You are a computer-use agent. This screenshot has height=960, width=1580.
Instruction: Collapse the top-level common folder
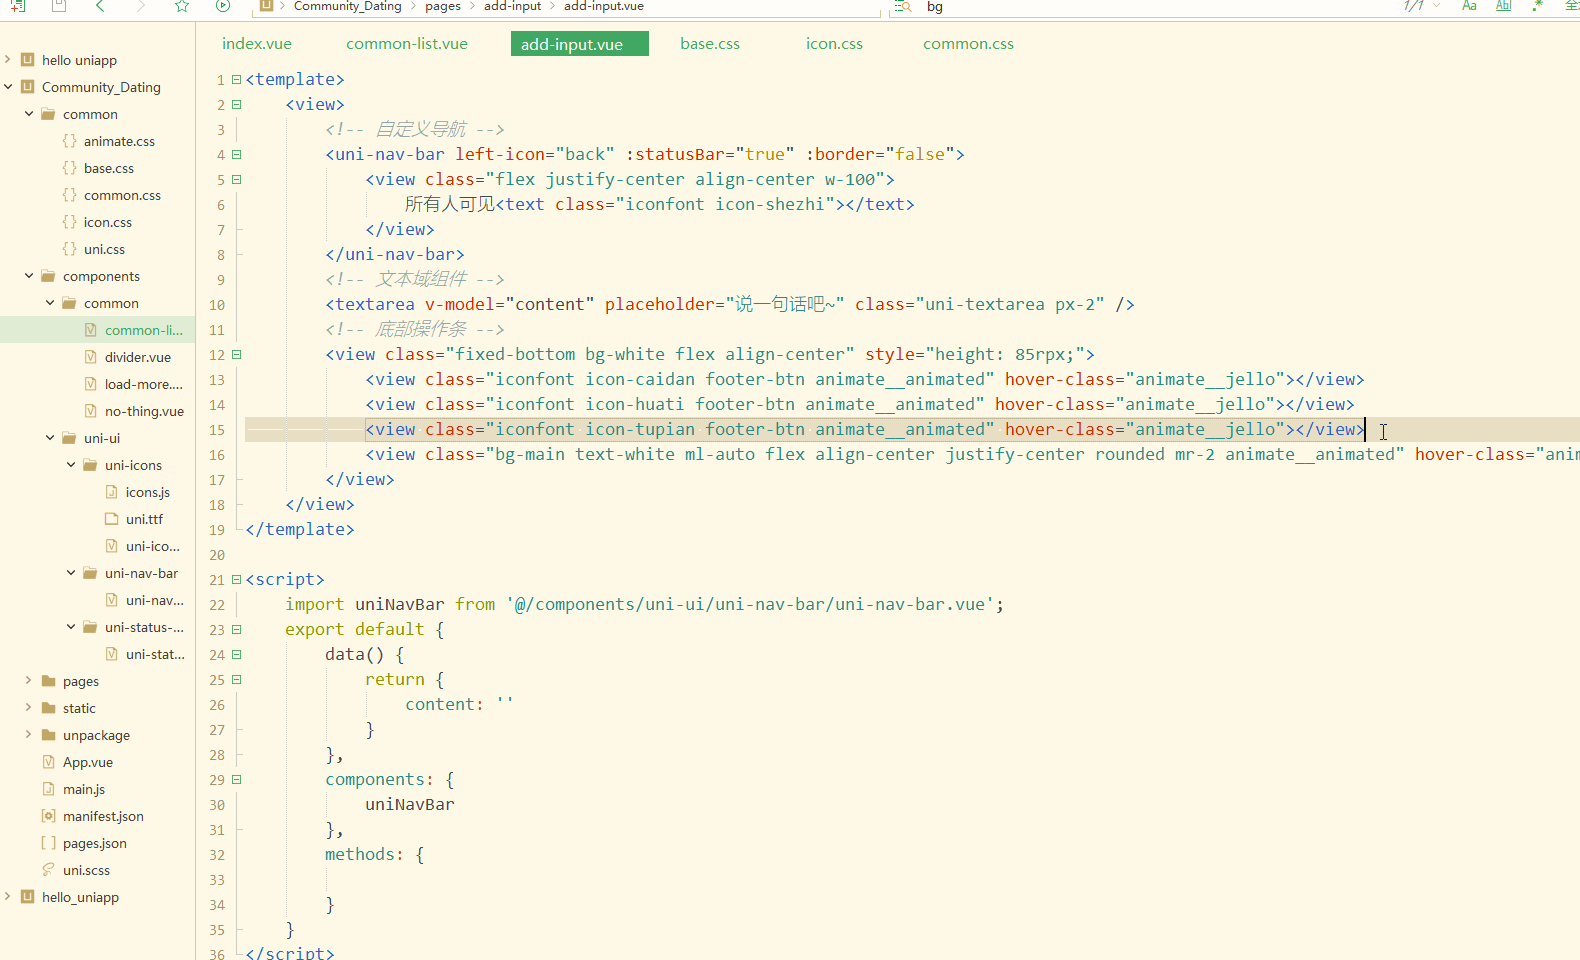click(29, 114)
